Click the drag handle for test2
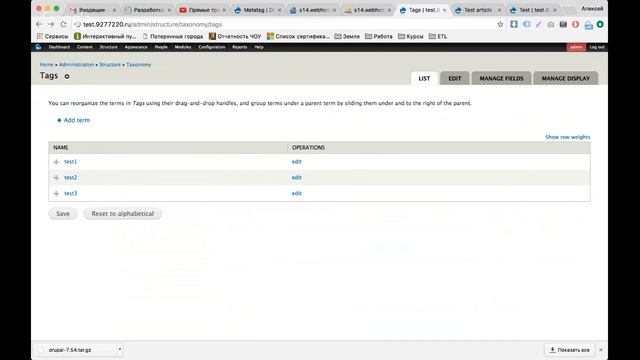 pyautogui.click(x=56, y=178)
